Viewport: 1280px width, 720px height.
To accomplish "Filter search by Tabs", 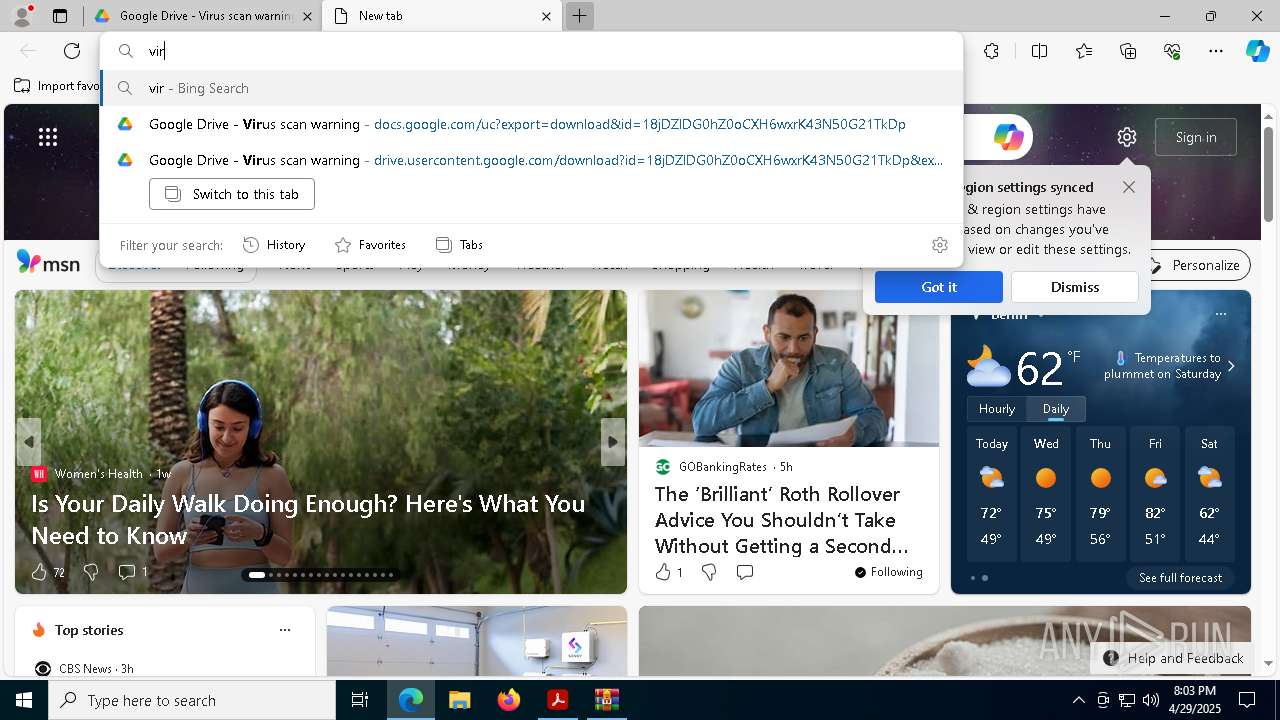I will (459, 245).
